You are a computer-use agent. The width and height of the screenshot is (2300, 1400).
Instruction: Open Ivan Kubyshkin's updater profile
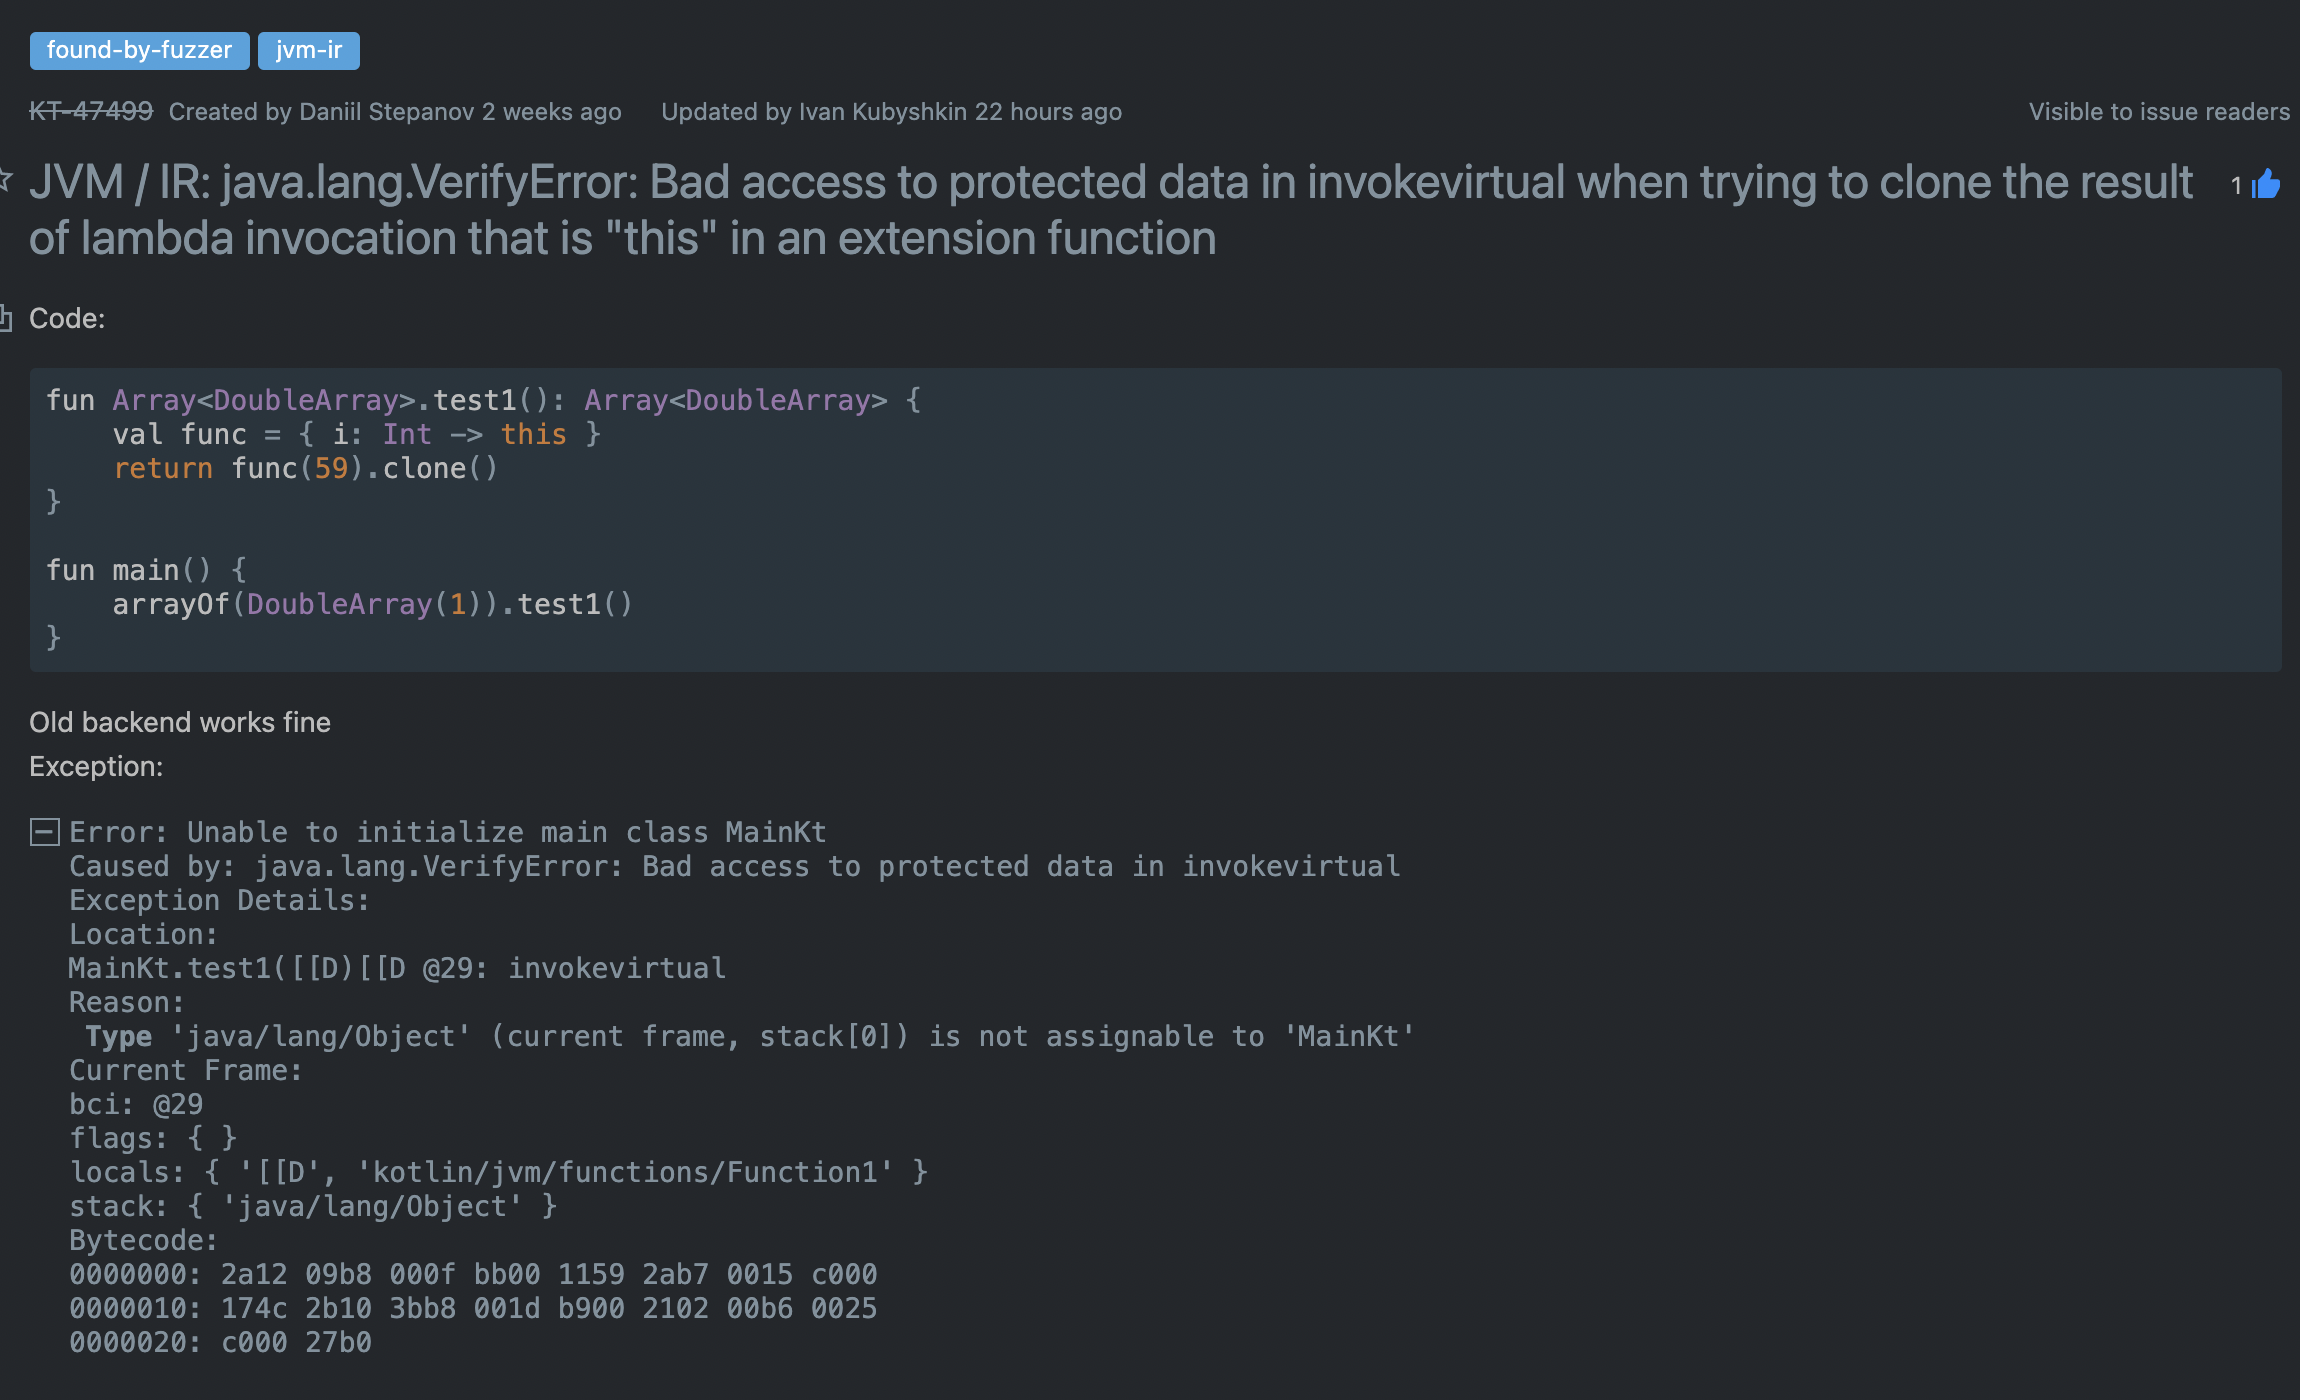(x=882, y=111)
